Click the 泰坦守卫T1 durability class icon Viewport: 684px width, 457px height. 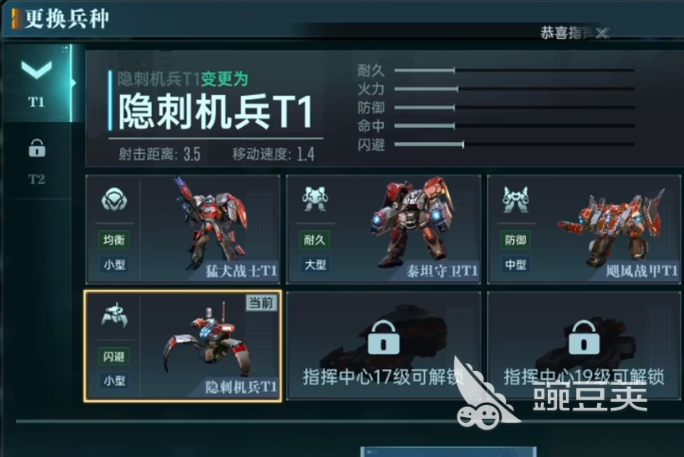(x=315, y=199)
